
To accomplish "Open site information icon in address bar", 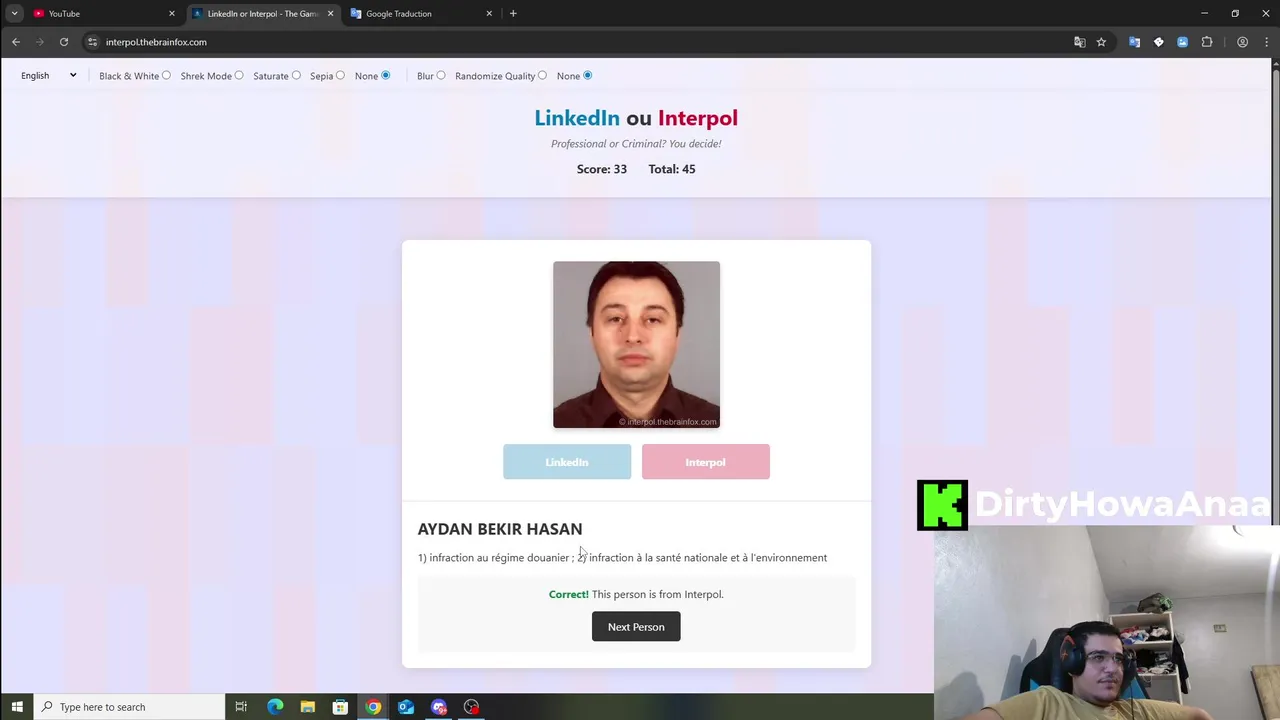I will [x=92, y=42].
